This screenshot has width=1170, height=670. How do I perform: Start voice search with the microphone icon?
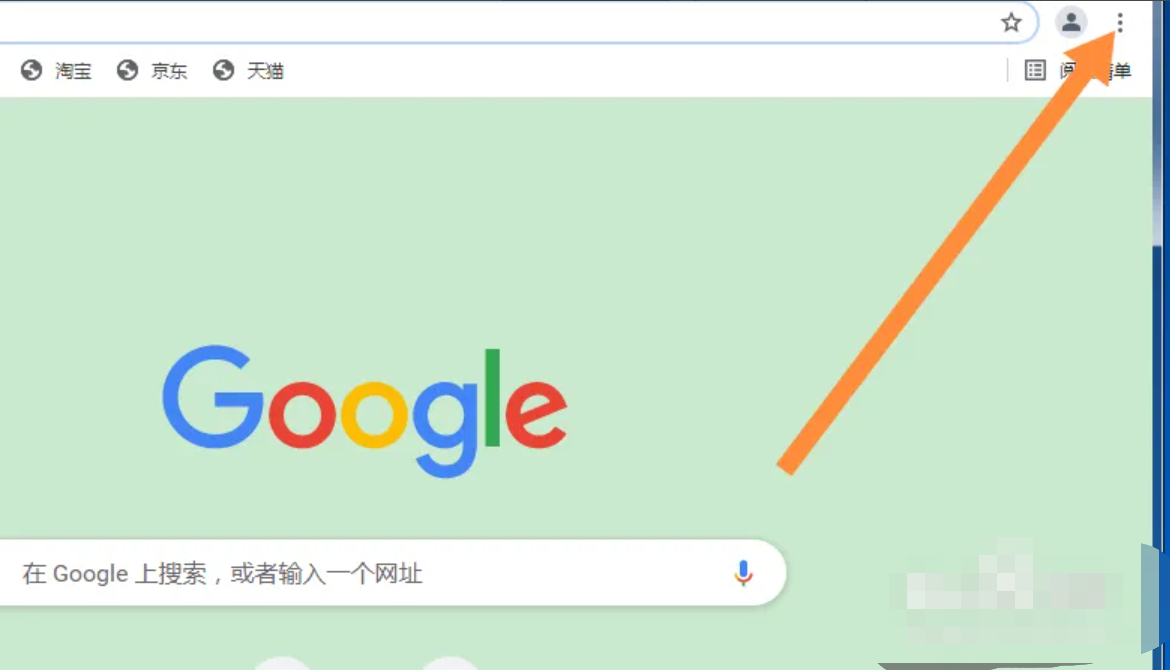click(x=743, y=573)
